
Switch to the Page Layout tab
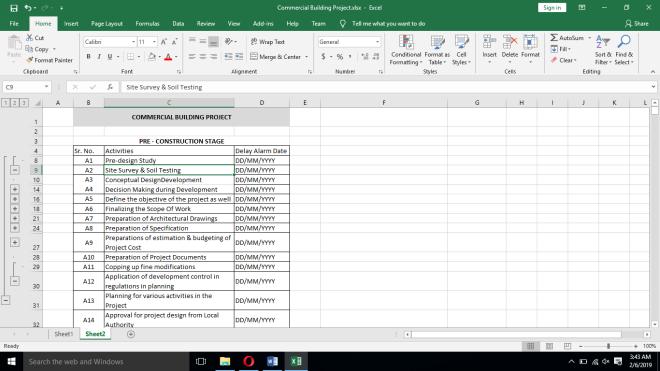pos(107,24)
